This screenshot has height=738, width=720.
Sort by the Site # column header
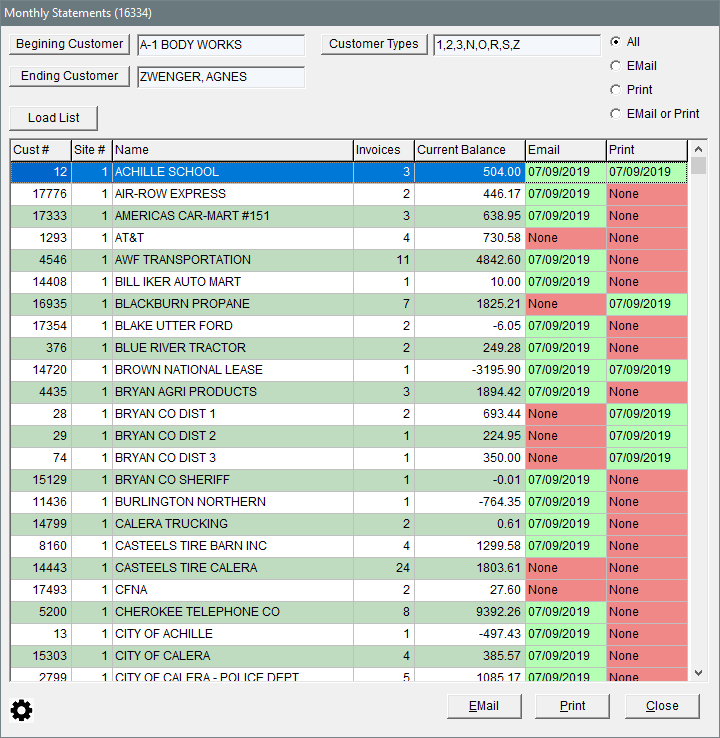point(91,150)
